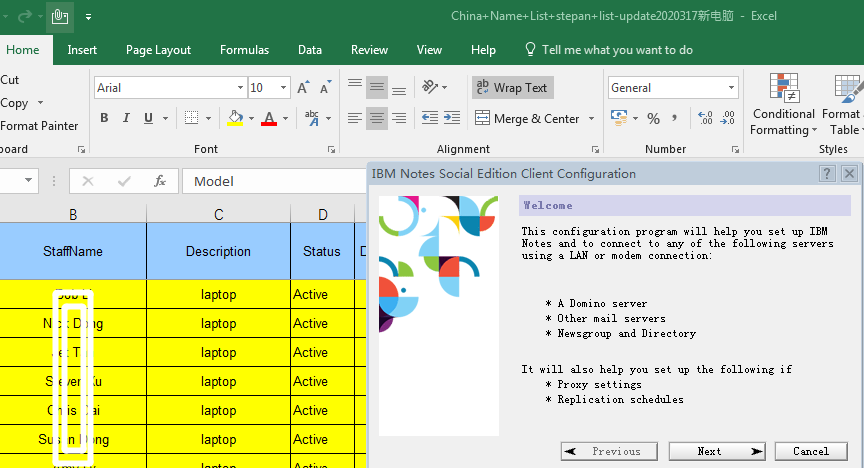Click Merge & Center
This screenshot has height=468, width=864.
tap(527, 119)
